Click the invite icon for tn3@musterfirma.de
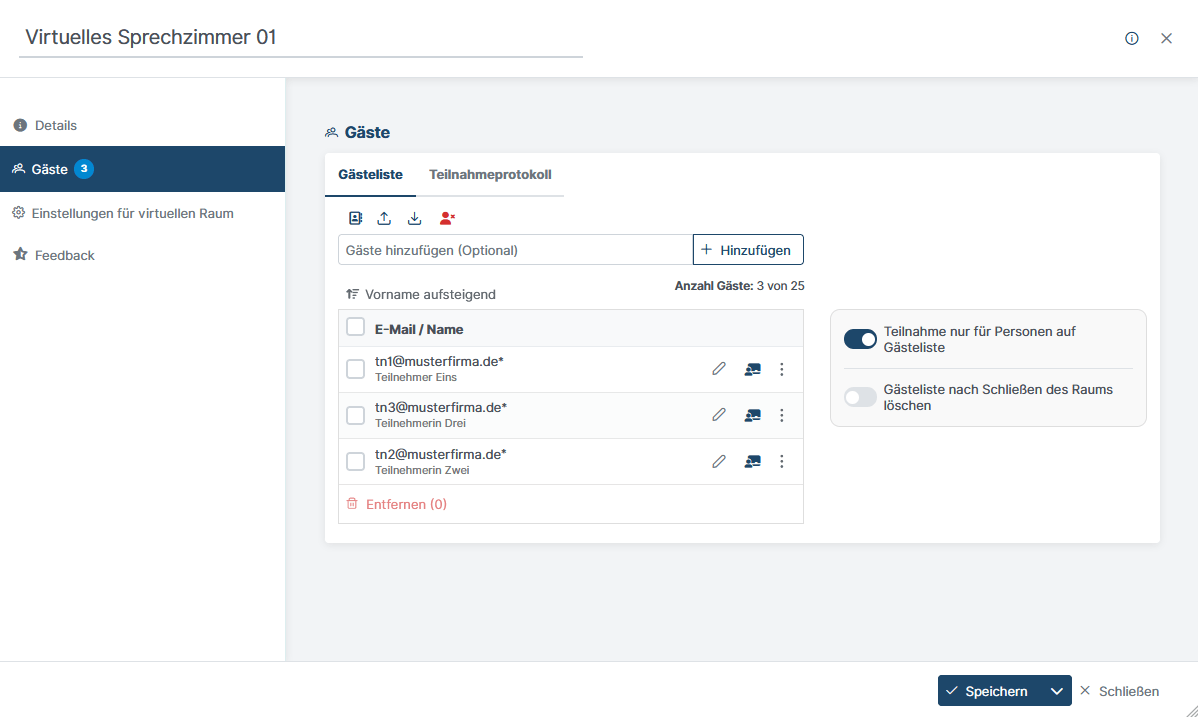The image size is (1198, 717). (x=752, y=415)
